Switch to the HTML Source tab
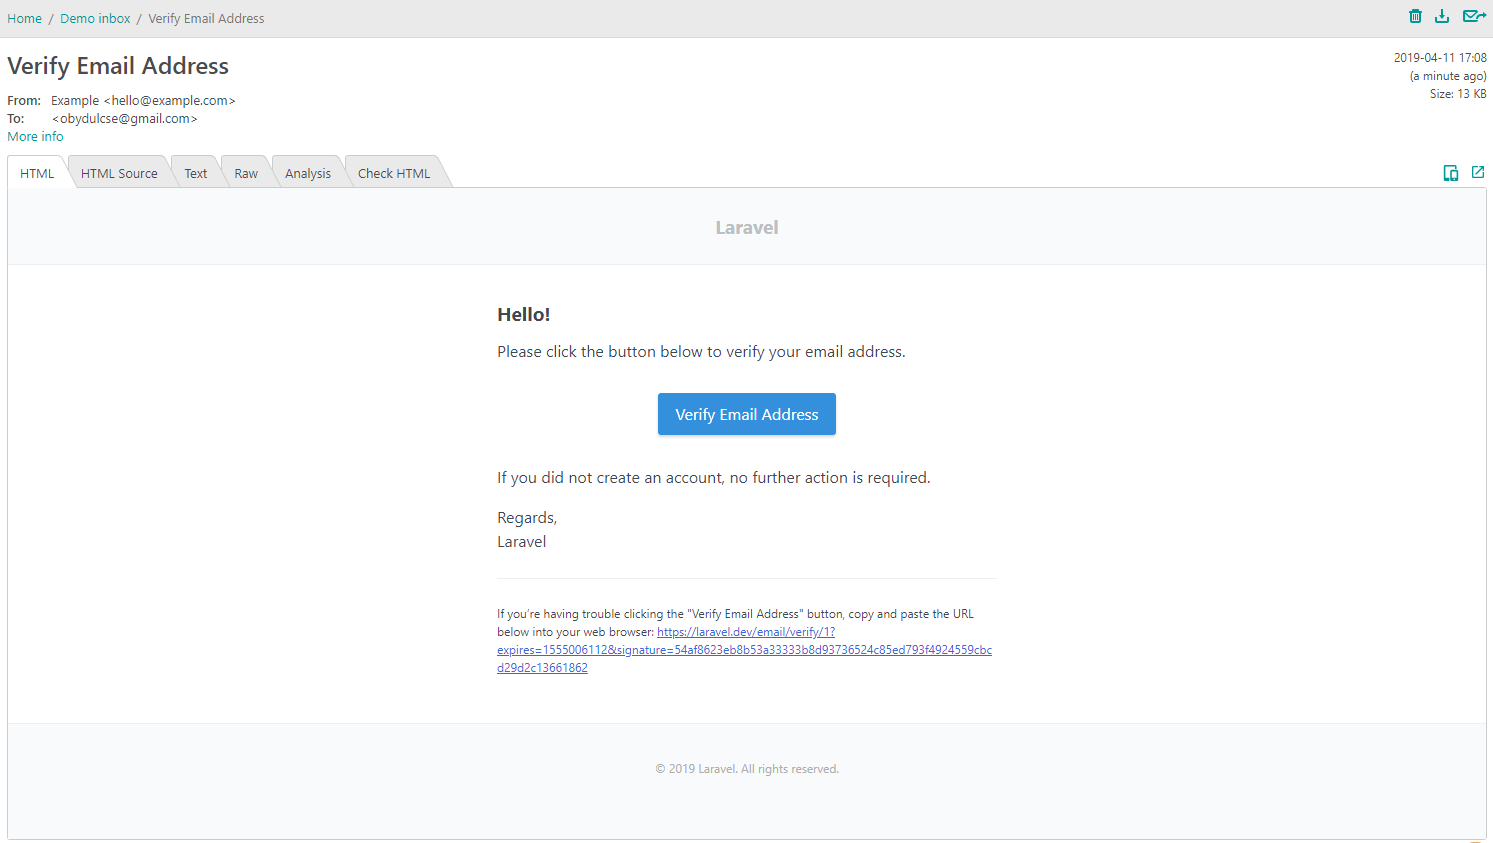The image size is (1493, 843). [x=119, y=173]
